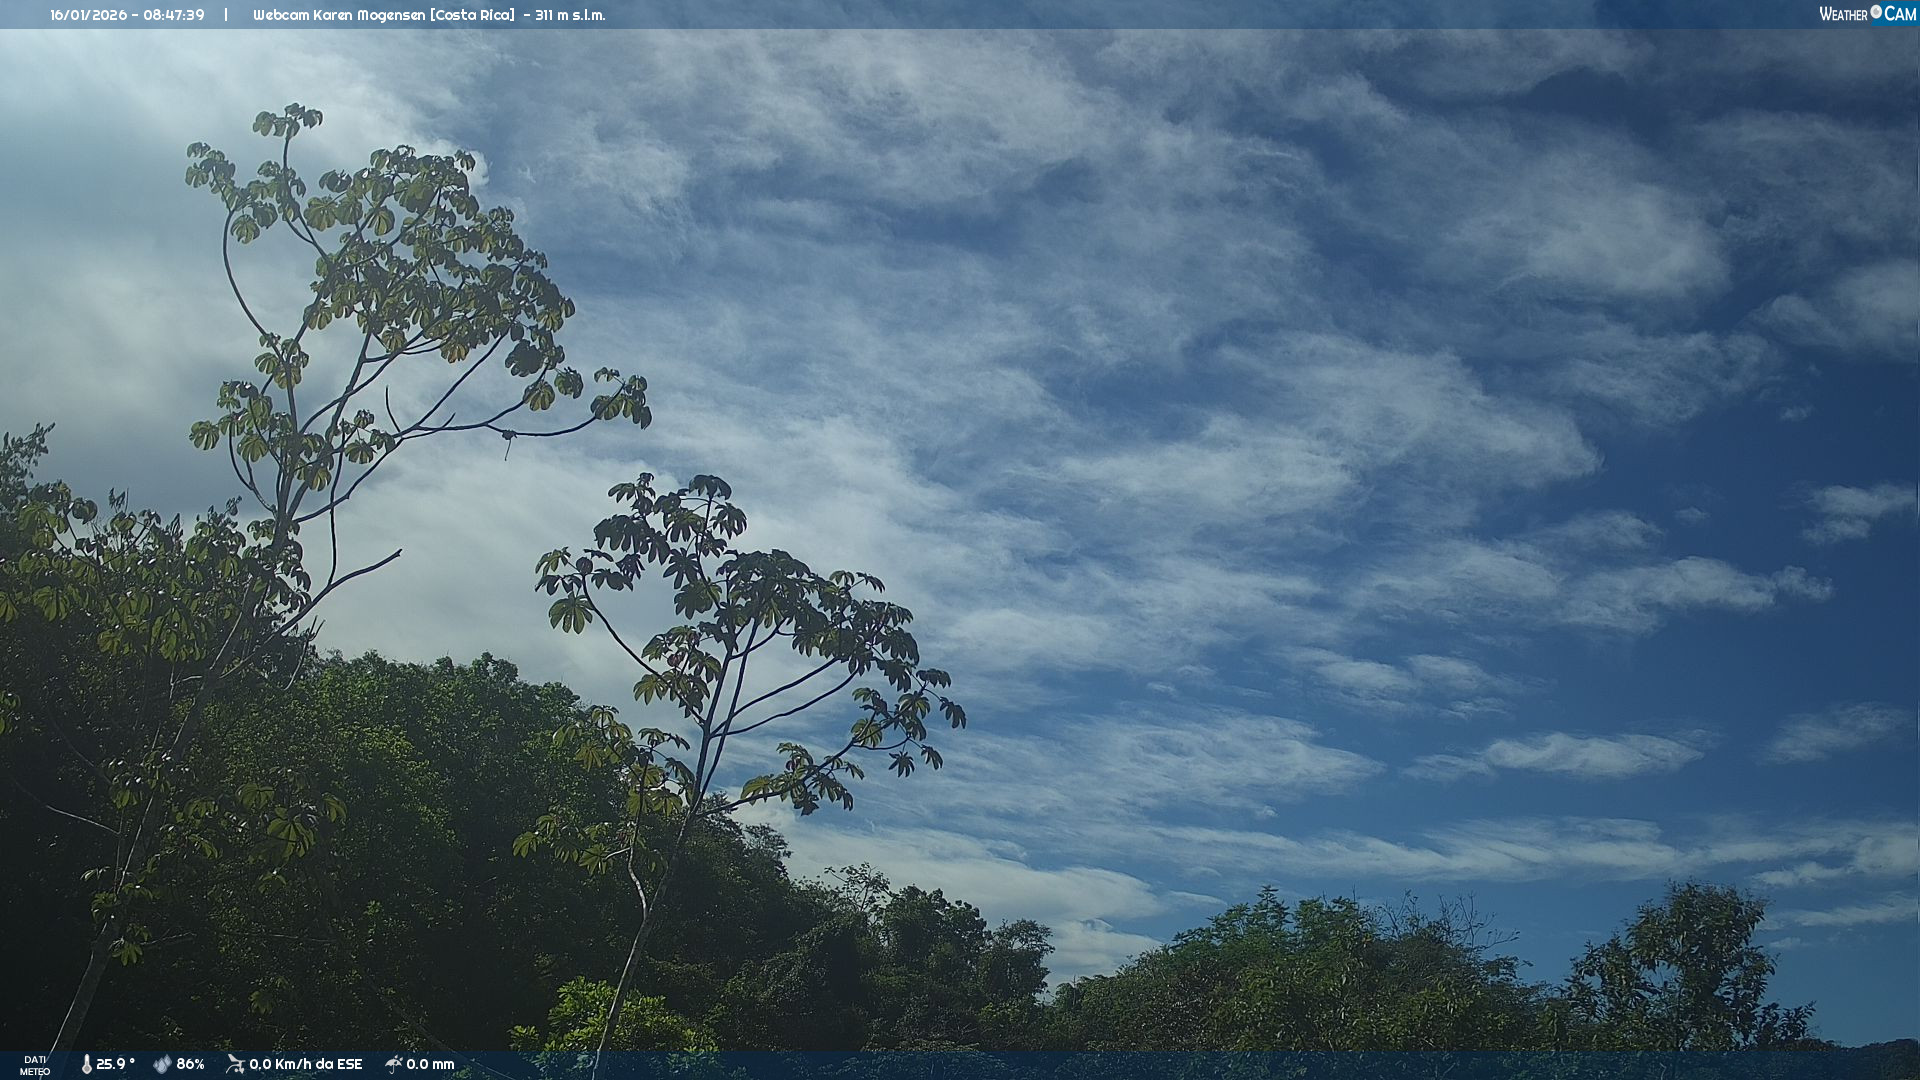Click the 0.0 mm rainfall value
Viewport: 1920px width, 1080px height.
tap(430, 1064)
